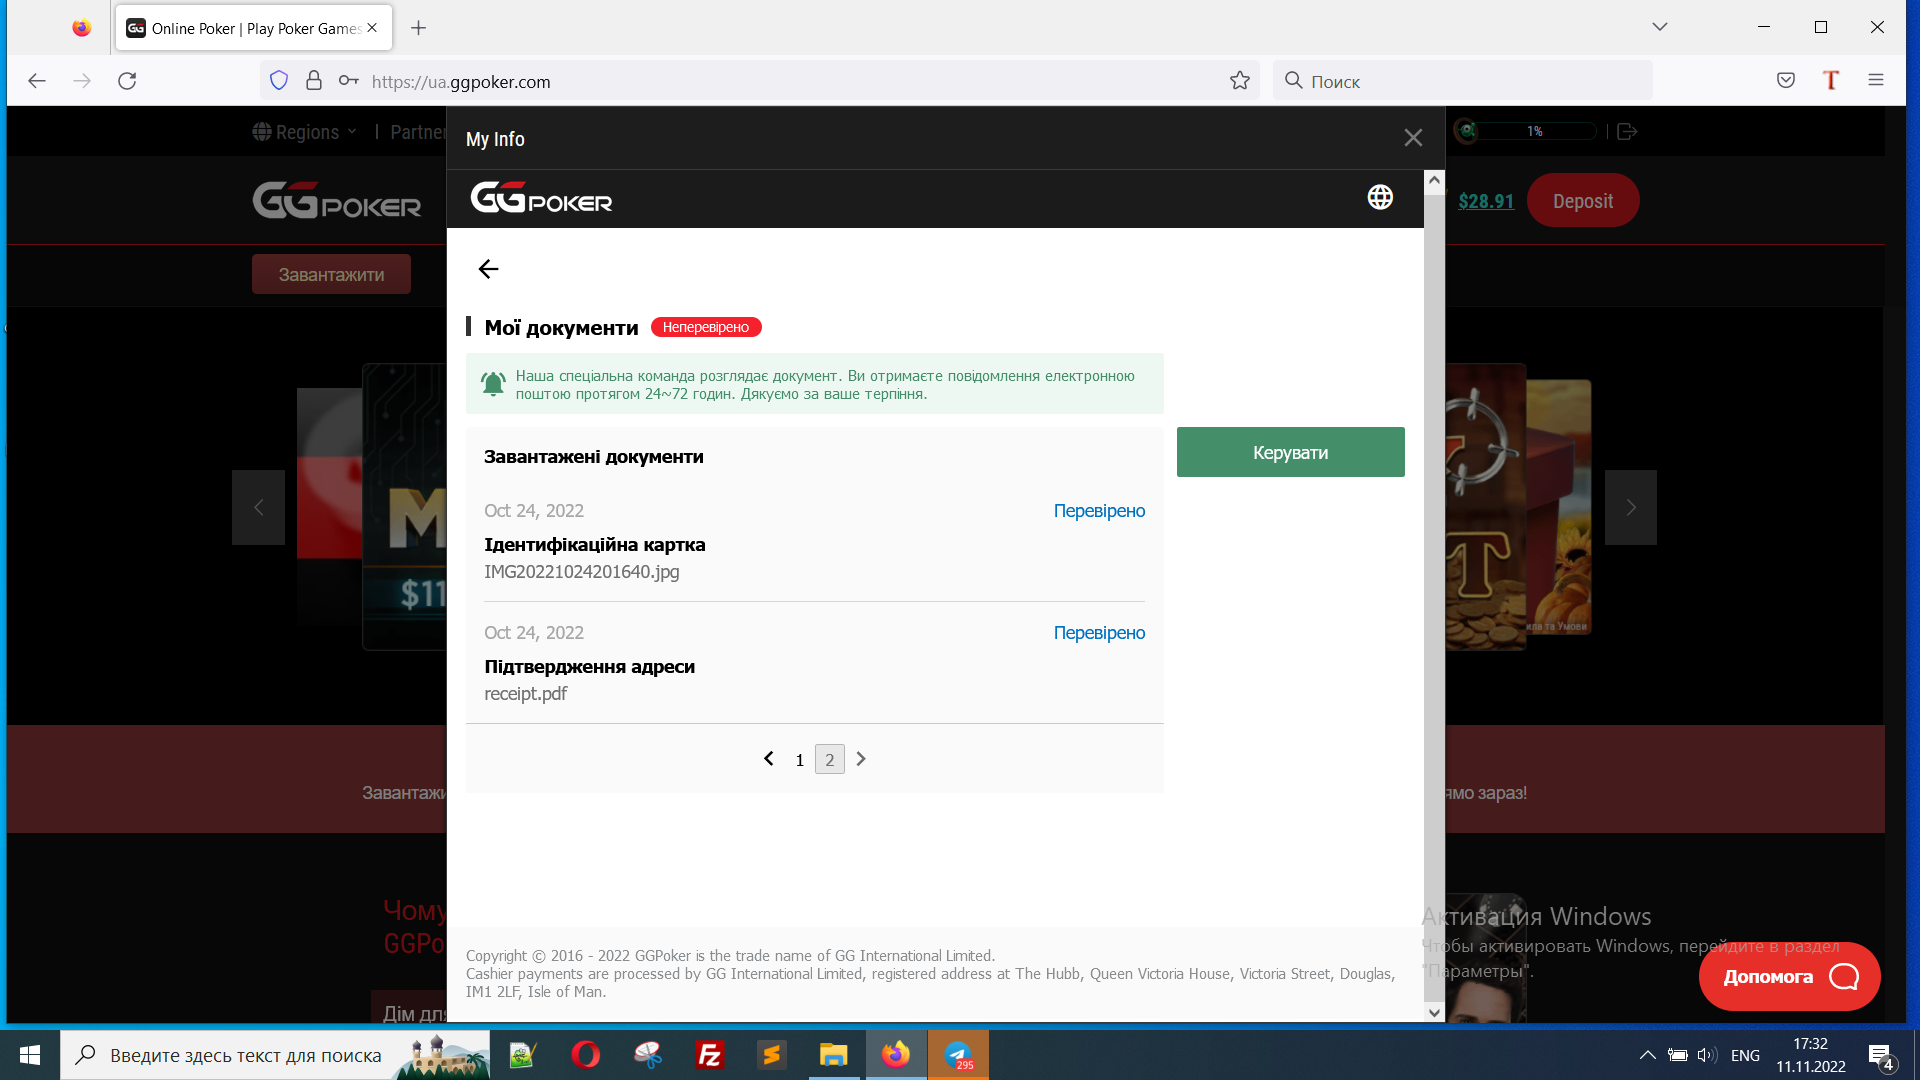Open Telegram from the taskbar
The height and width of the screenshot is (1080, 1920).
click(958, 1055)
